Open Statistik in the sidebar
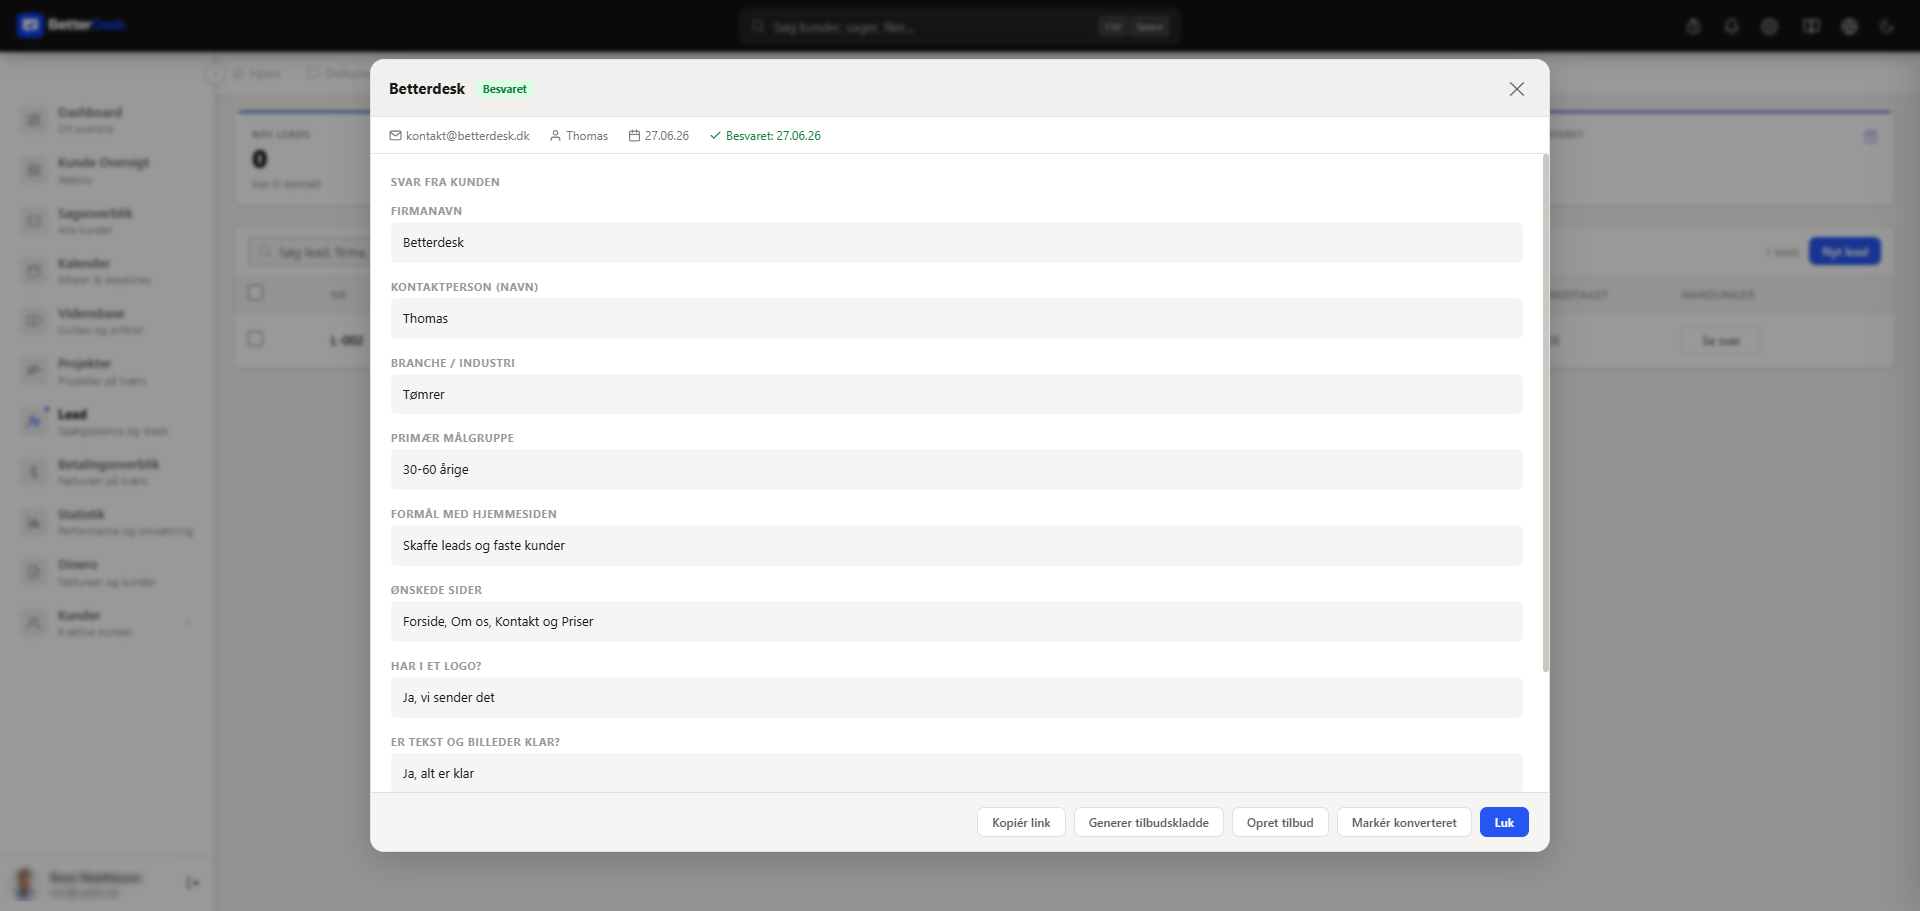Image resolution: width=1920 pixels, height=911 pixels. (x=105, y=522)
